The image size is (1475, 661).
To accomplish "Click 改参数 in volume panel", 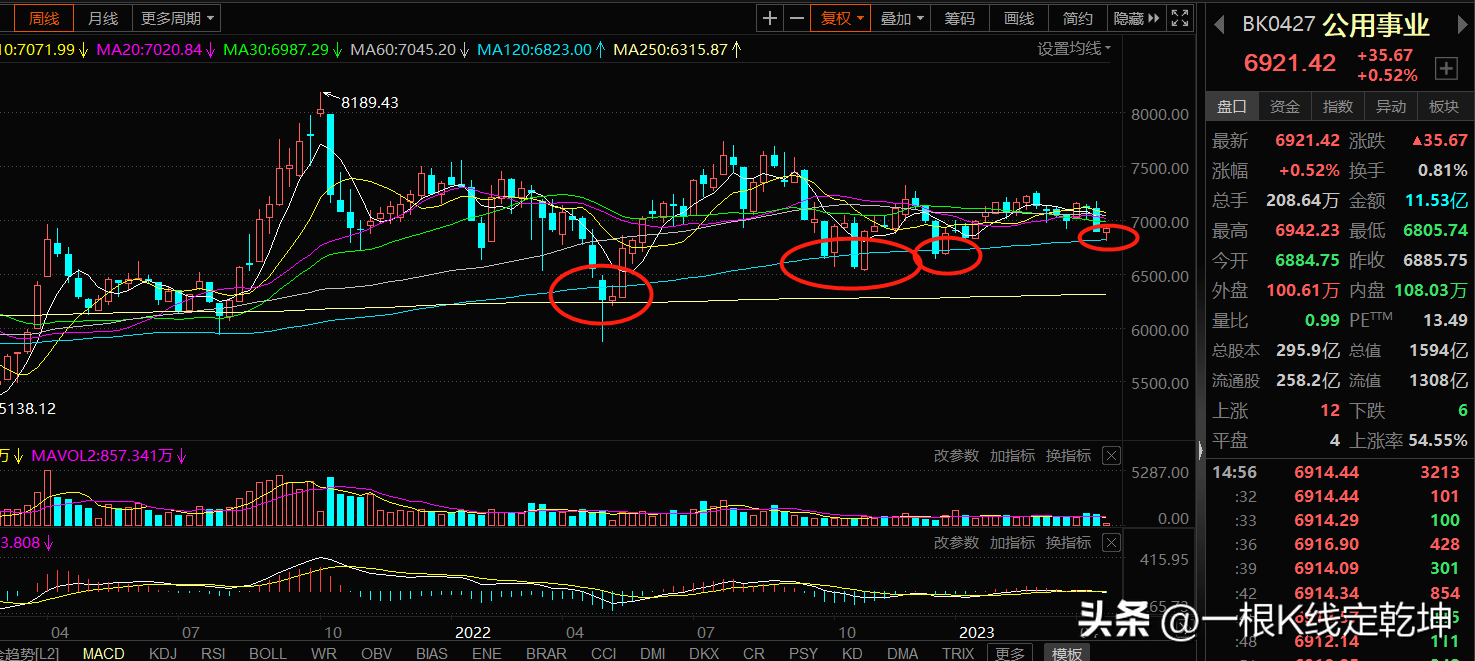I will click(x=956, y=456).
